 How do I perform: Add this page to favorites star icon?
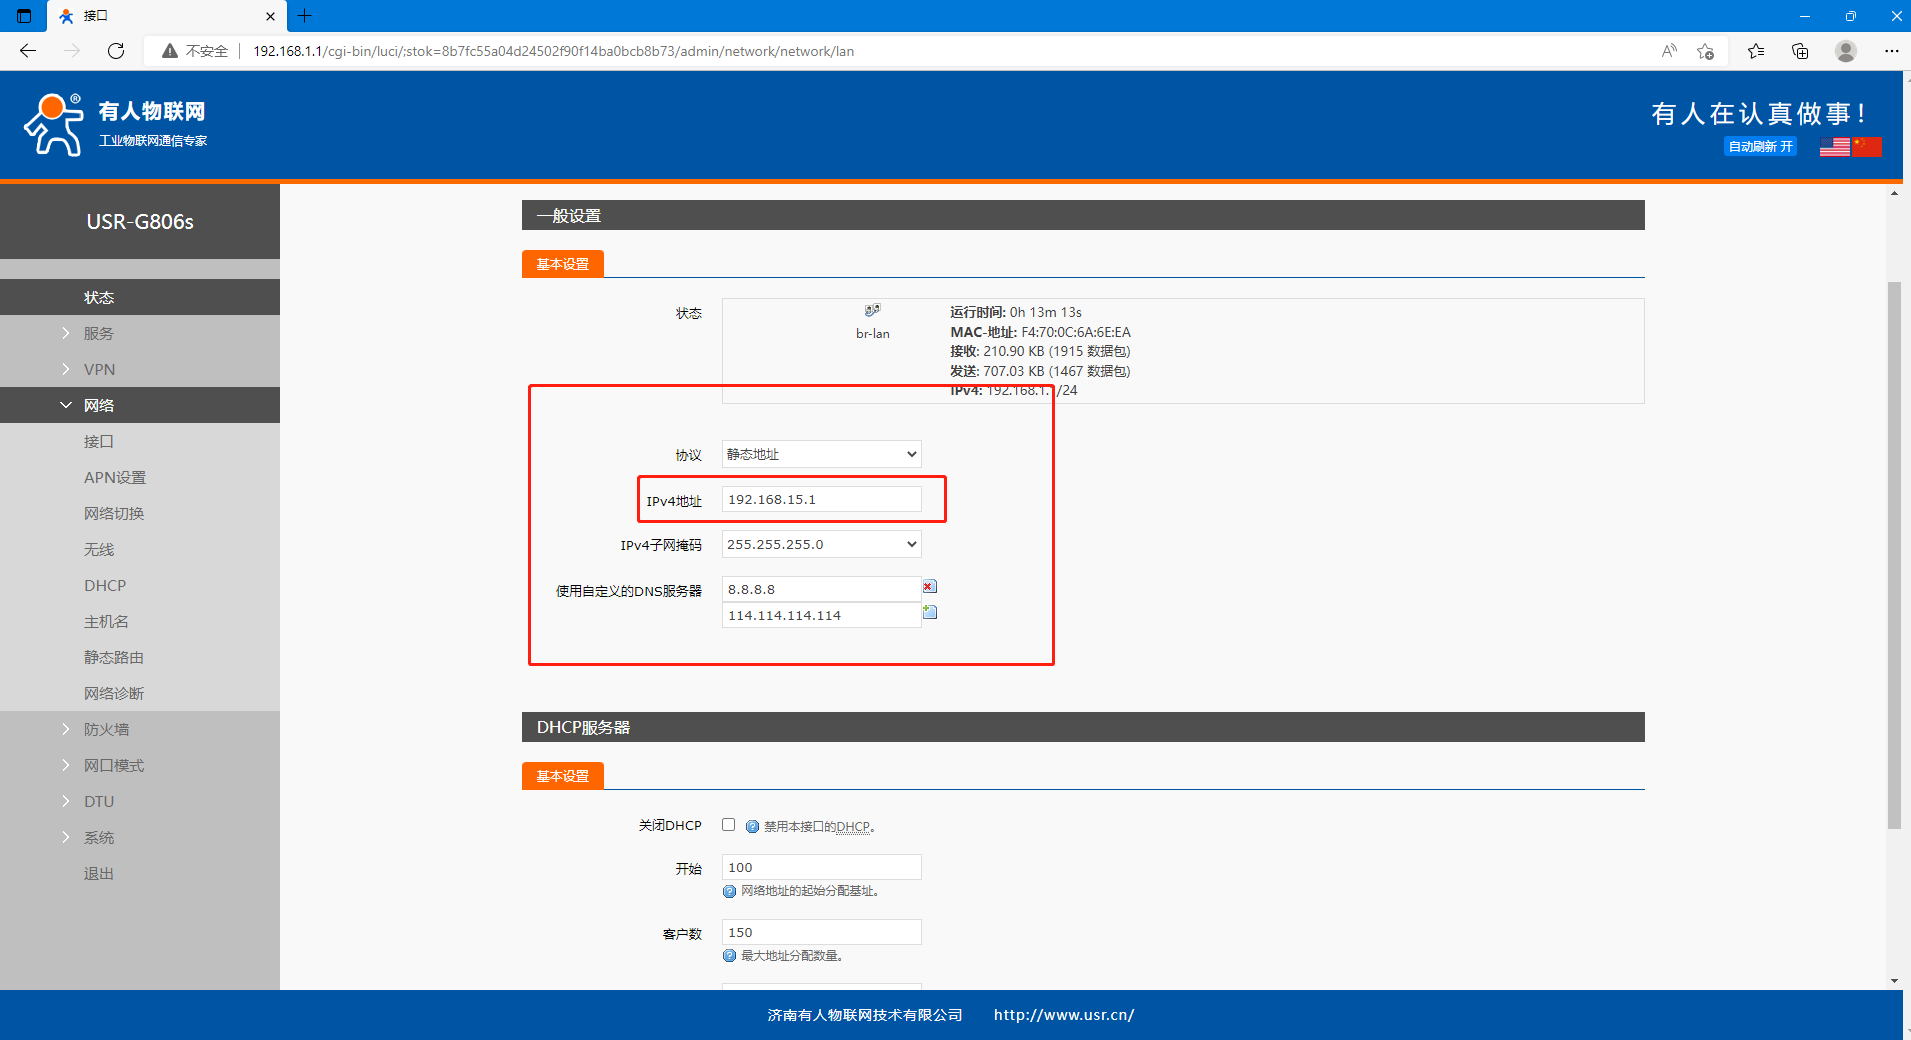click(x=1705, y=51)
